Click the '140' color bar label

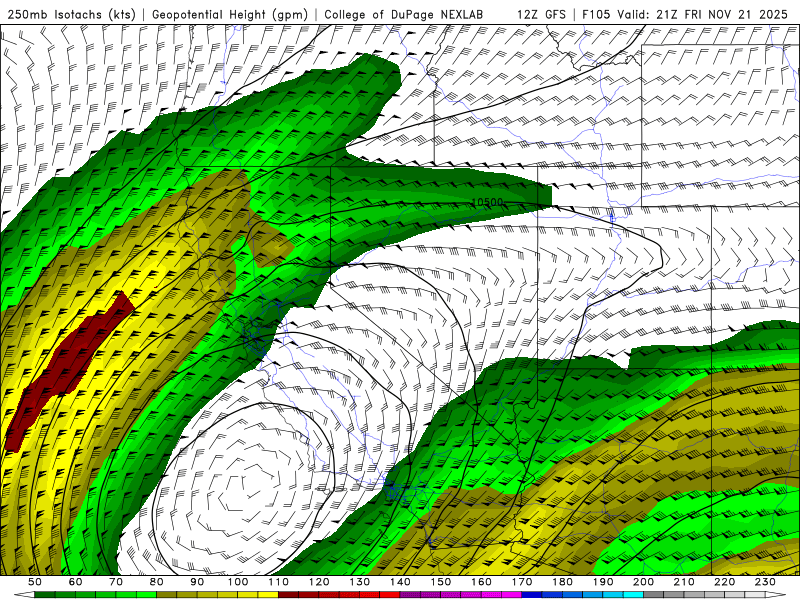coord(400,582)
